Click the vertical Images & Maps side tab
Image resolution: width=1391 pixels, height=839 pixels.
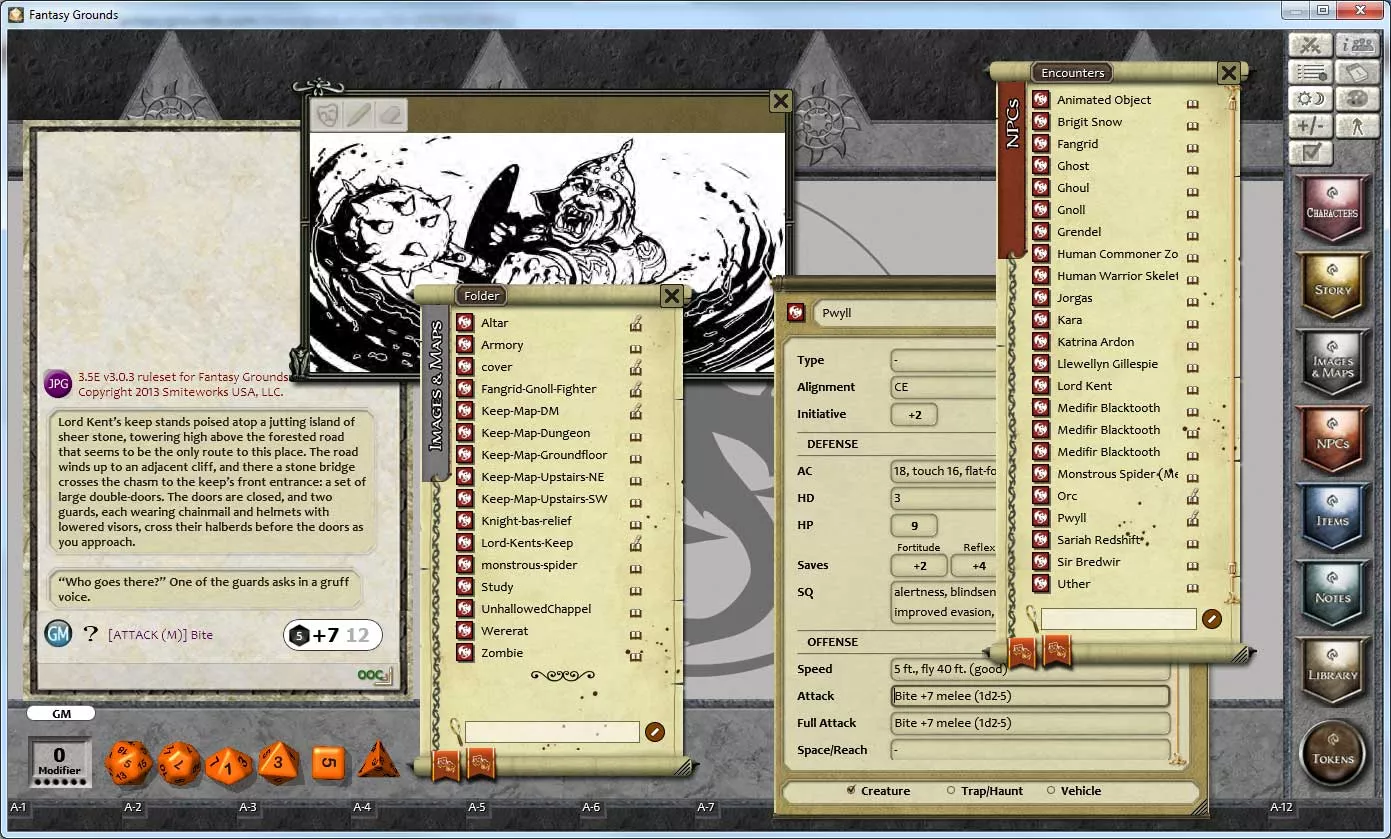436,395
